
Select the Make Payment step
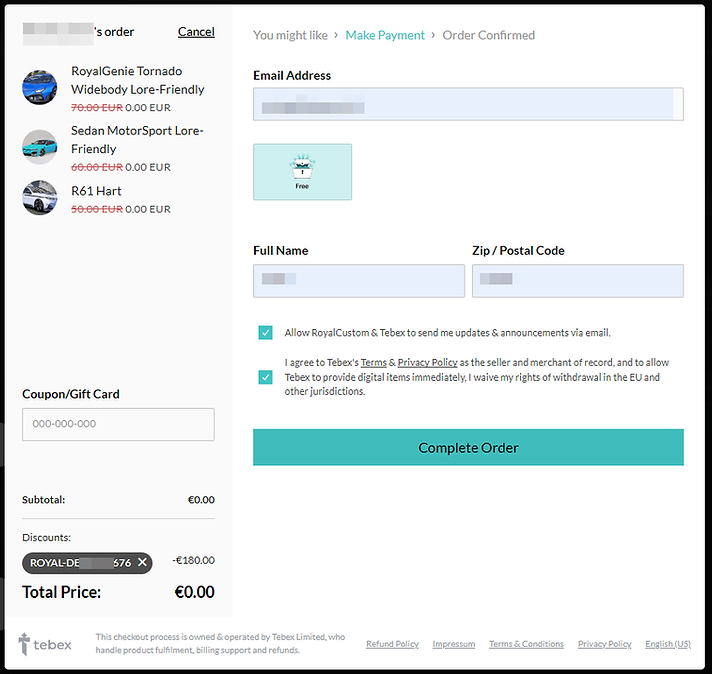tap(385, 35)
